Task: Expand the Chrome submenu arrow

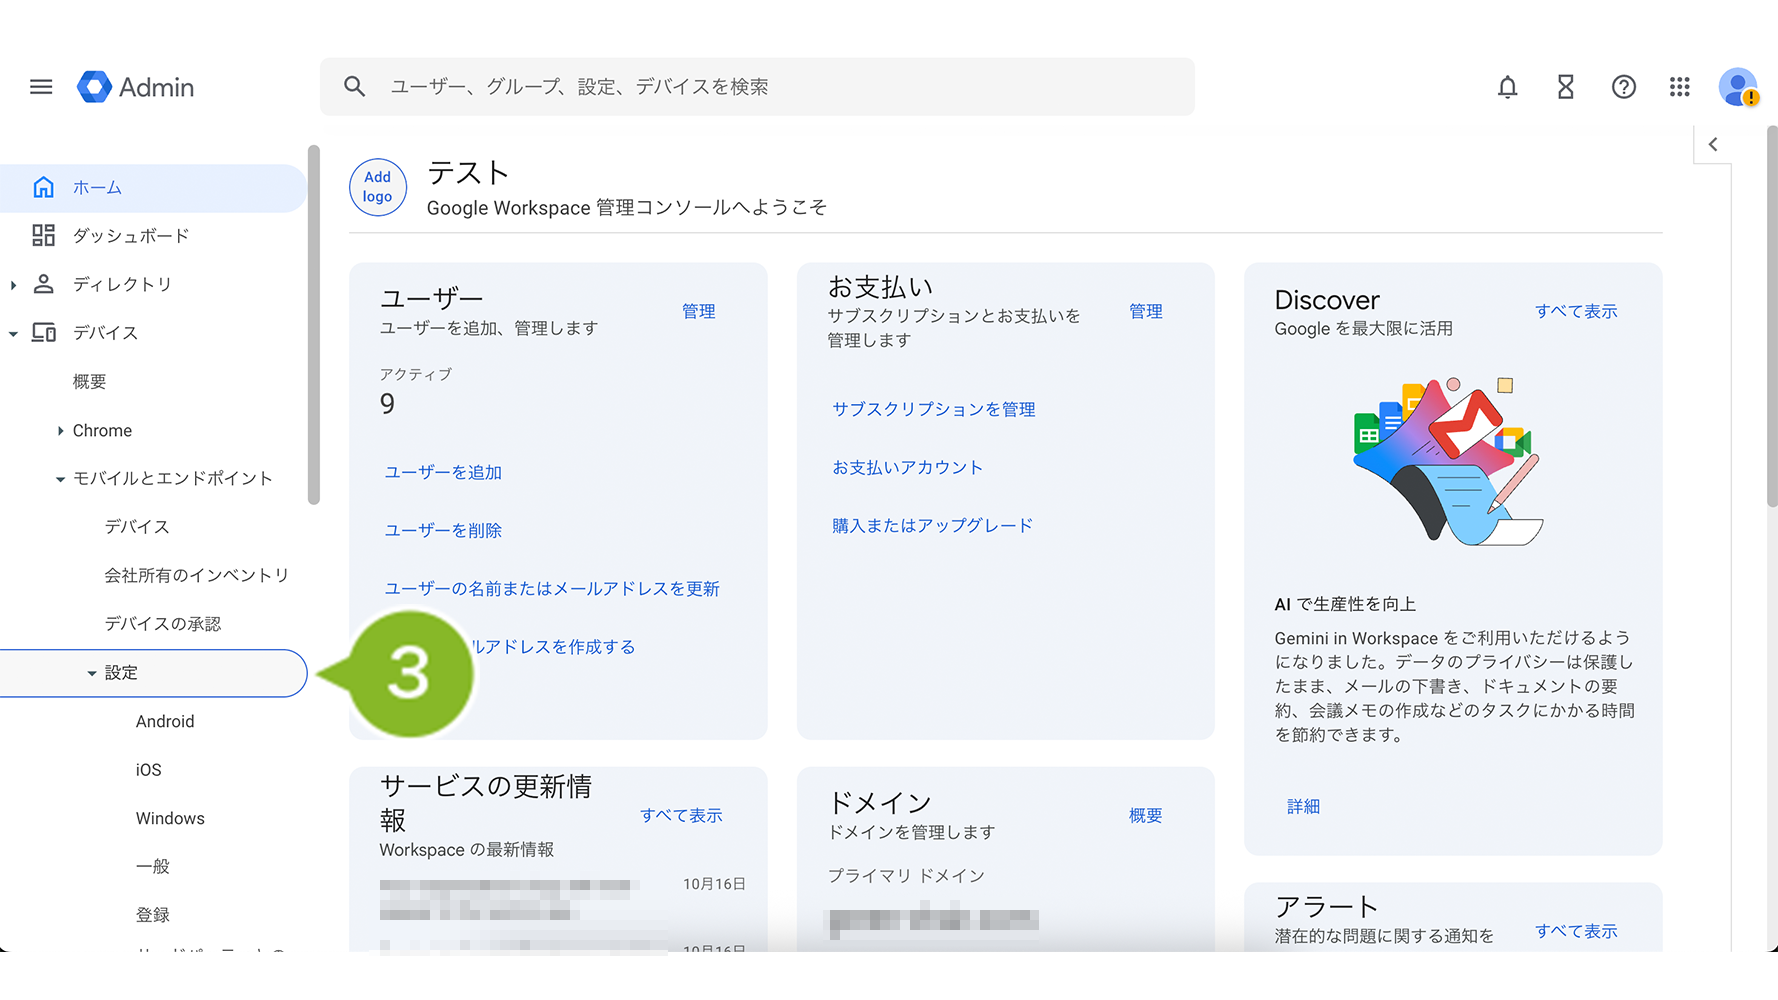Action: (60, 431)
